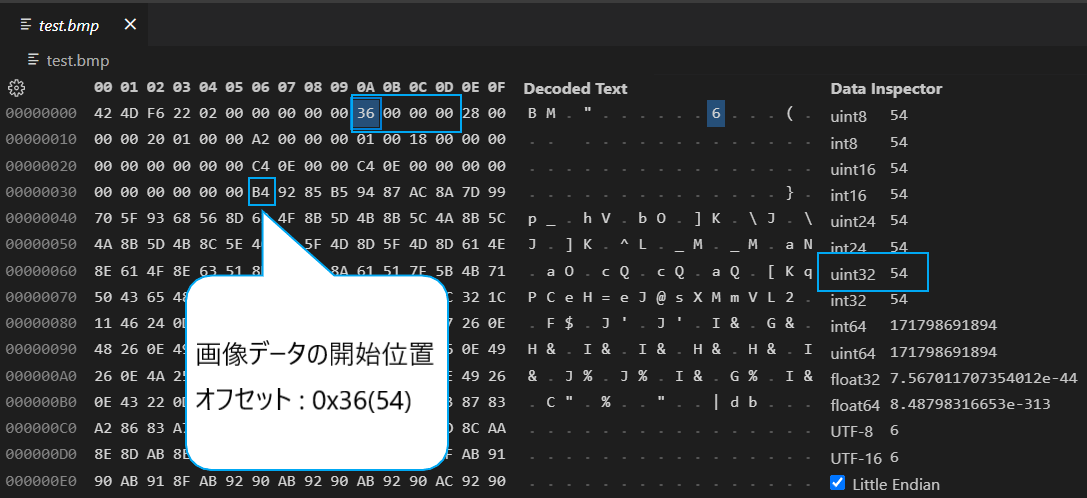
Task: Select decoded character ( in first row
Action: [789, 113]
